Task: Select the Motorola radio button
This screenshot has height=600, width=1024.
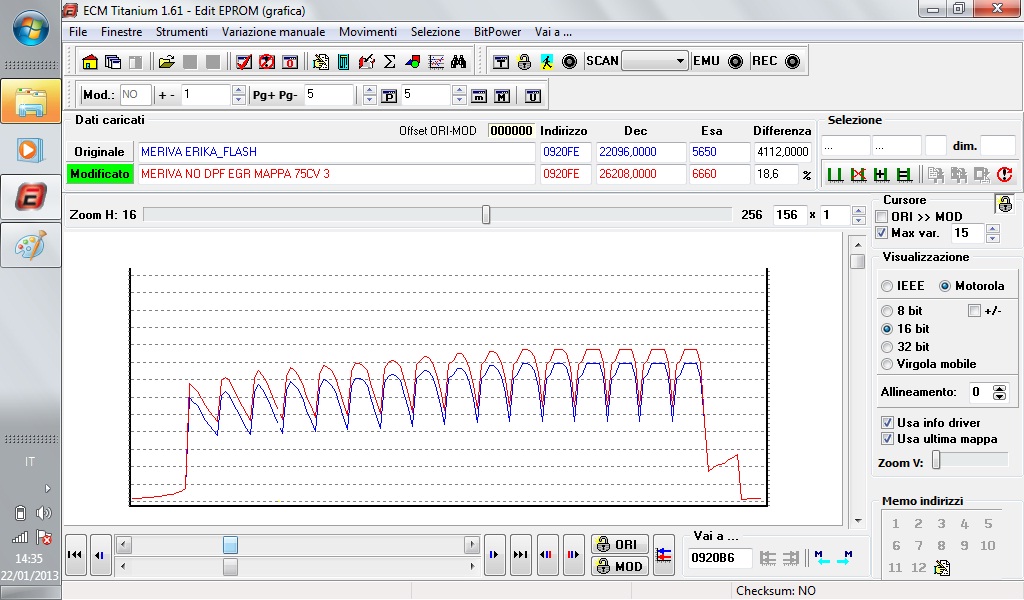Action: pos(945,286)
